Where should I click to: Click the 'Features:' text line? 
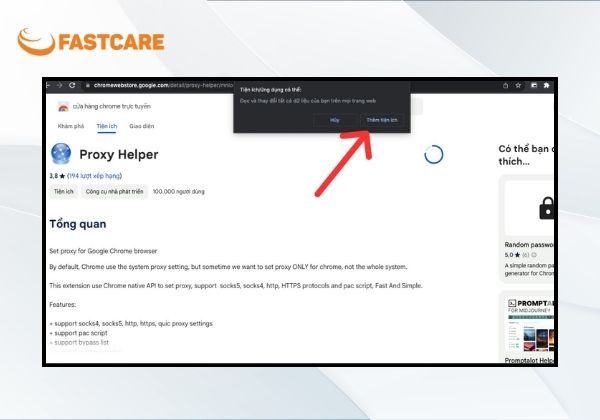63,304
